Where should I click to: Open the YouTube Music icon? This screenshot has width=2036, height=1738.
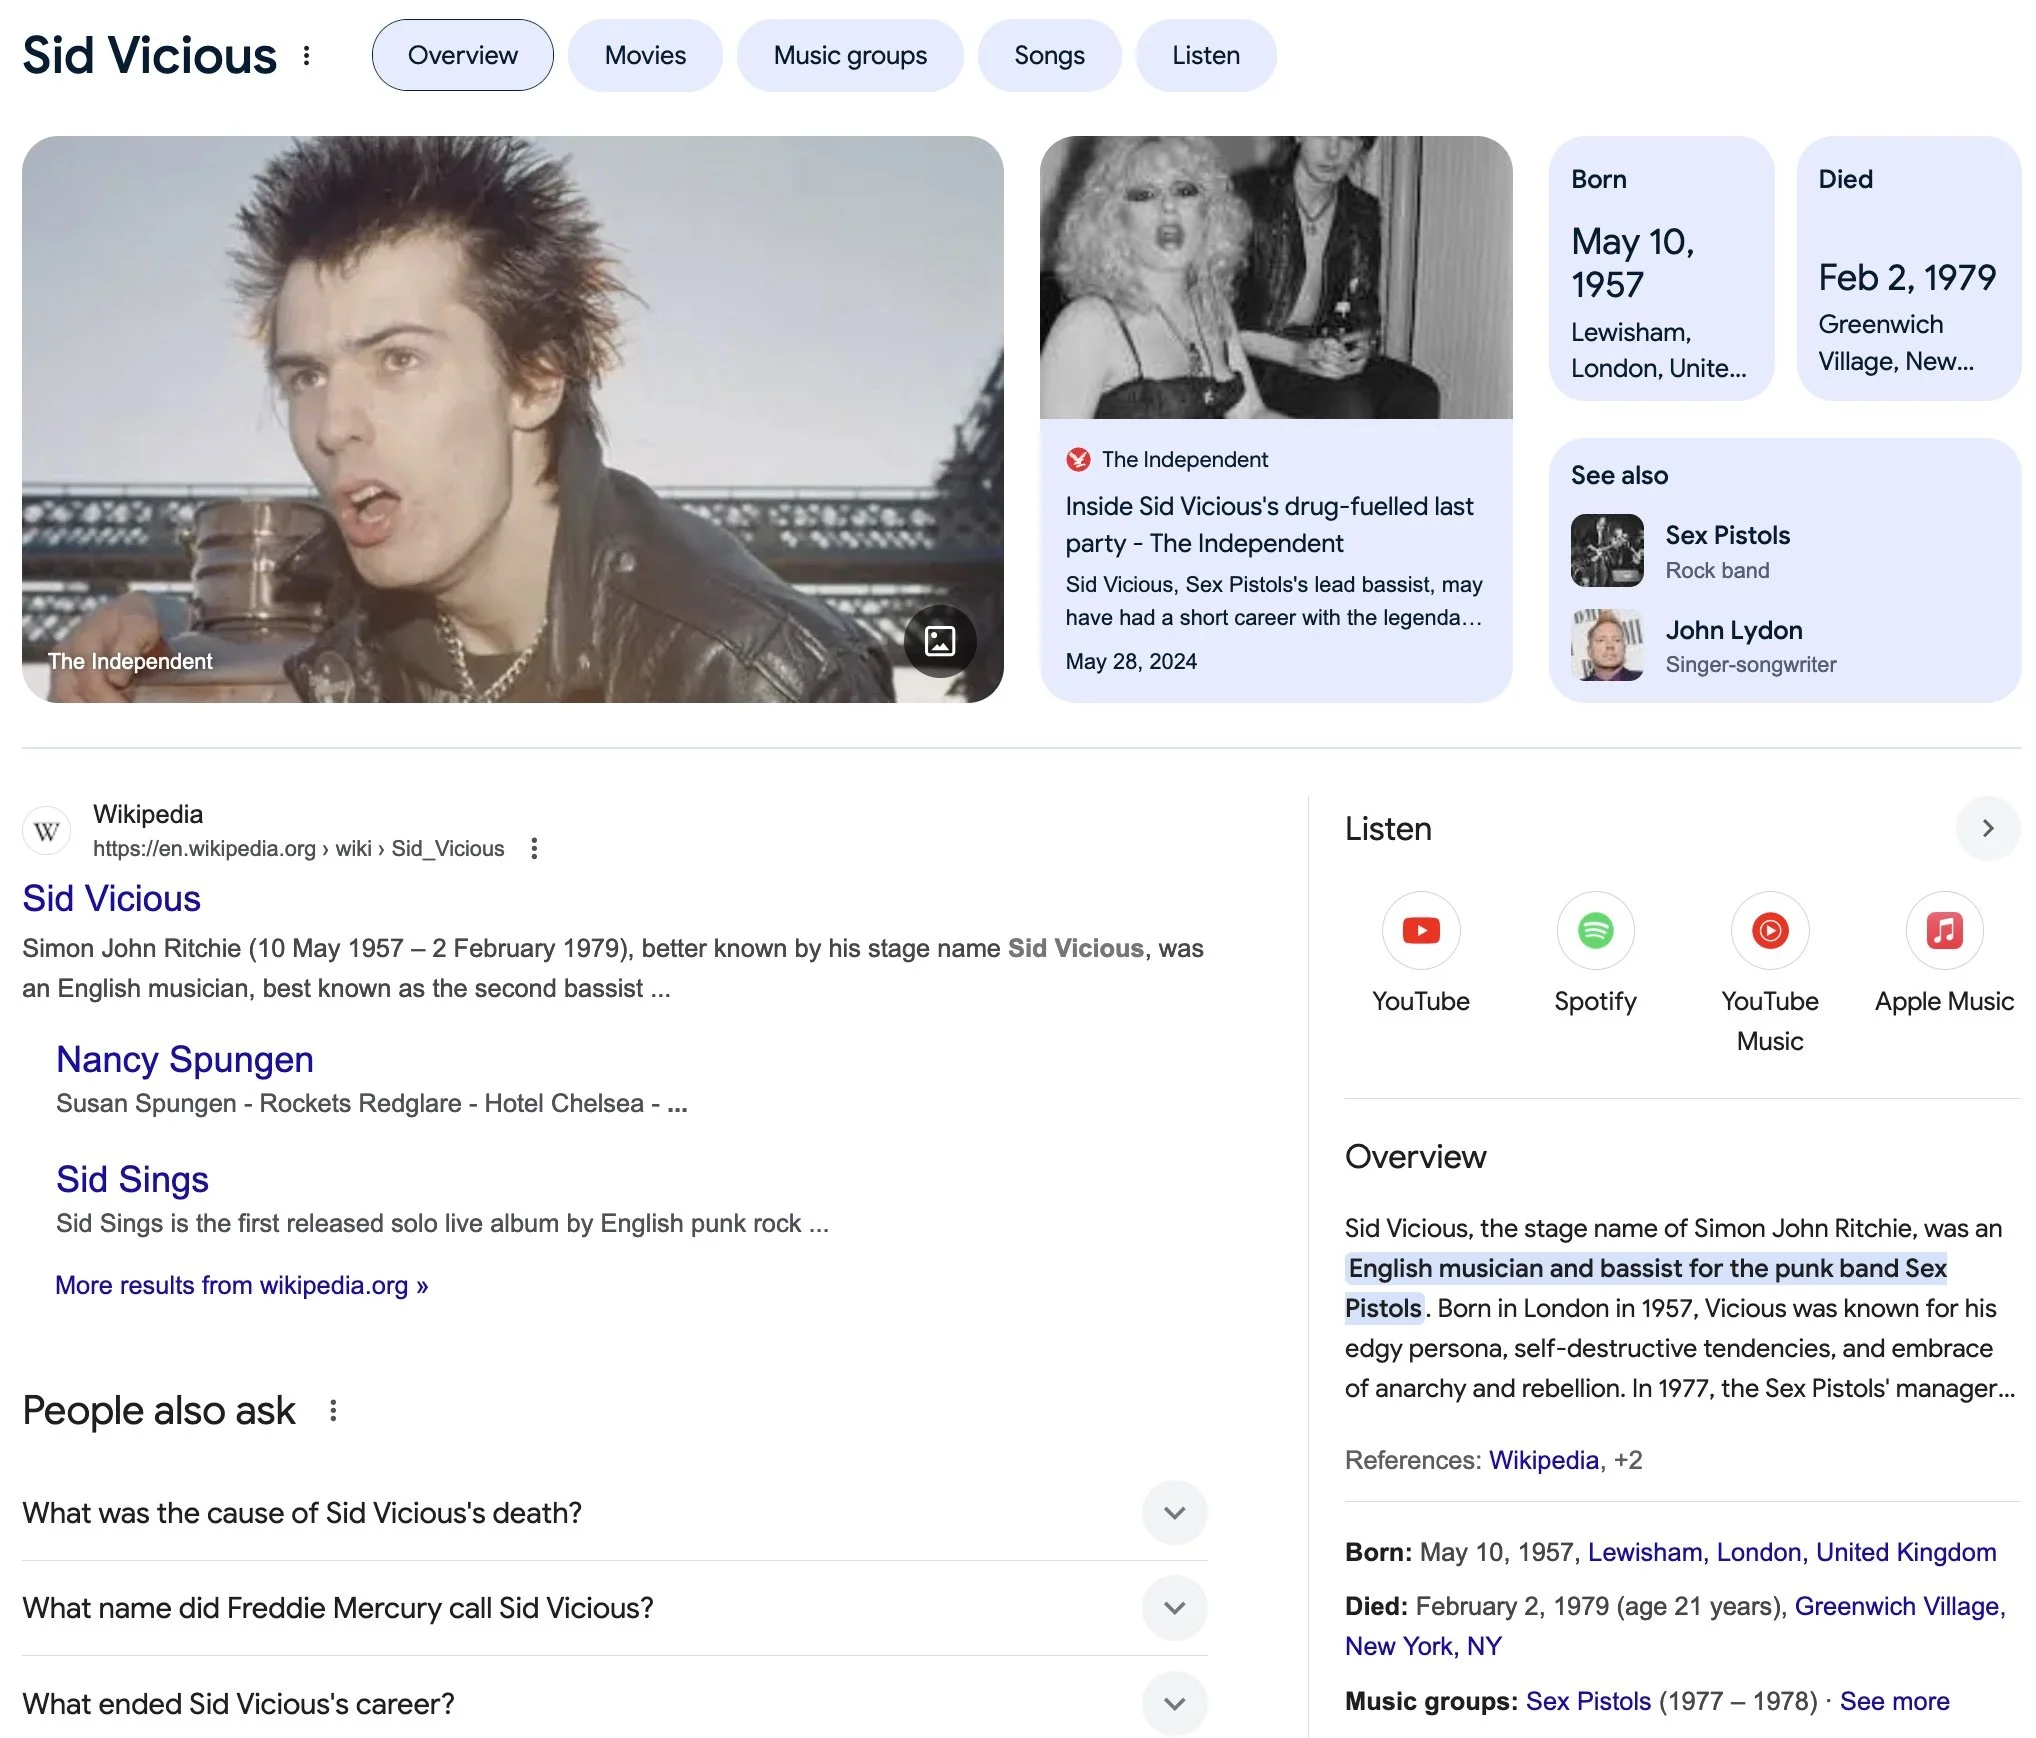[1769, 931]
